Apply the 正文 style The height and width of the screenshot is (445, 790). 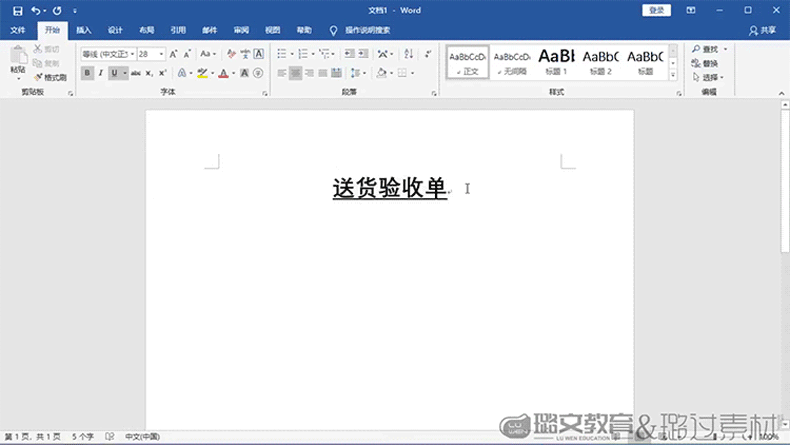tap(468, 62)
